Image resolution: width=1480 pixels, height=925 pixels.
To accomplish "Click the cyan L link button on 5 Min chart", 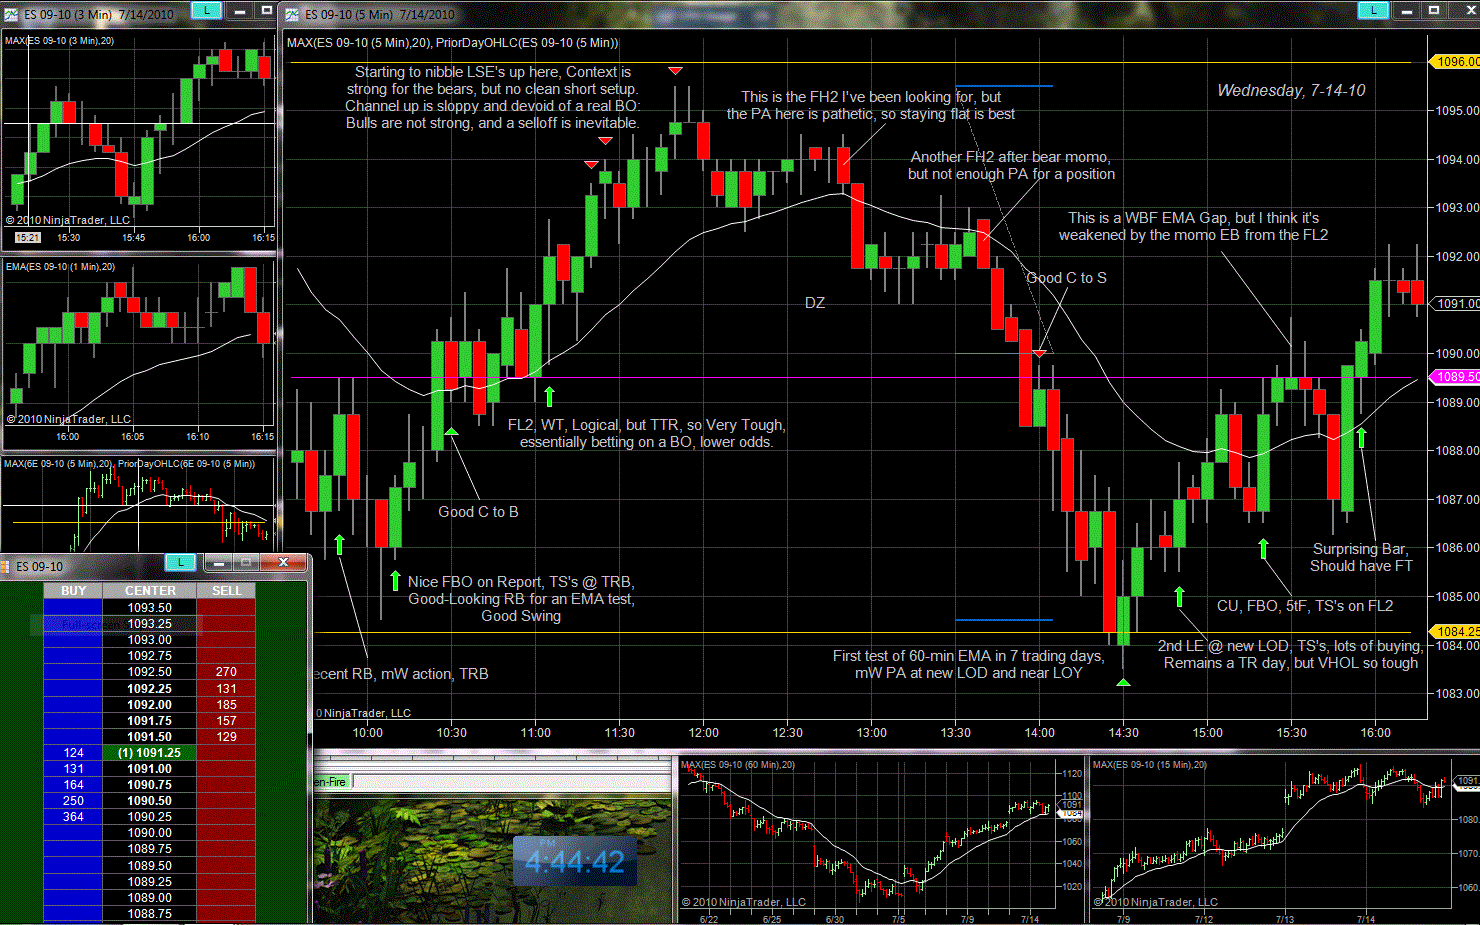I will pyautogui.click(x=1373, y=11).
